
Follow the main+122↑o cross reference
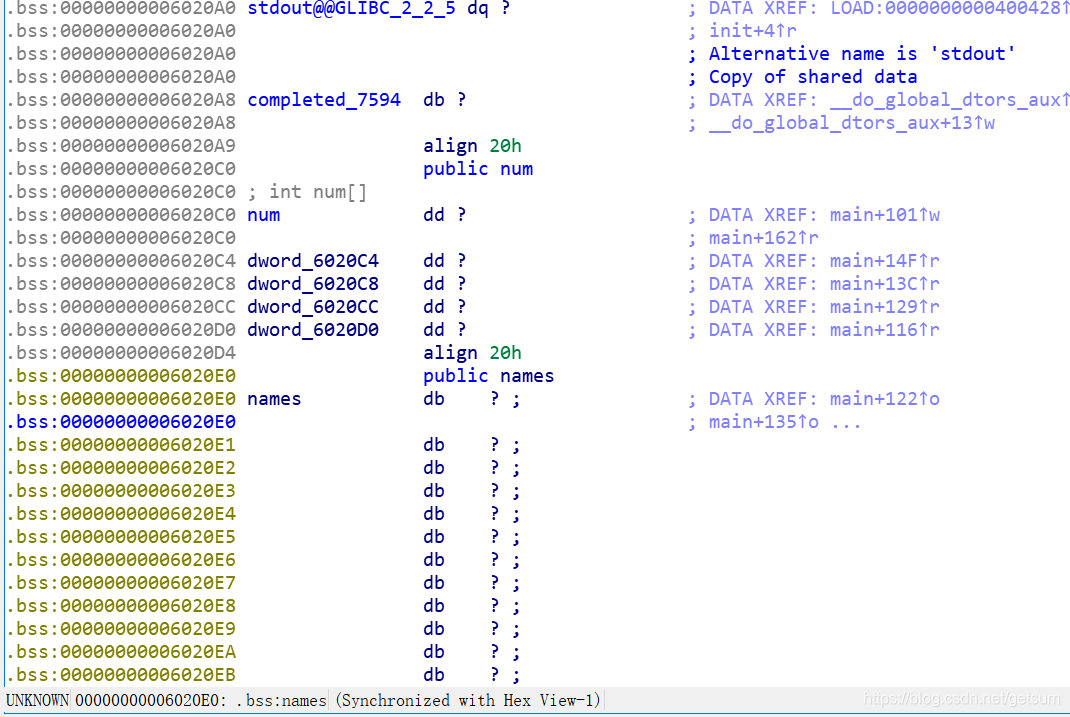click(884, 399)
